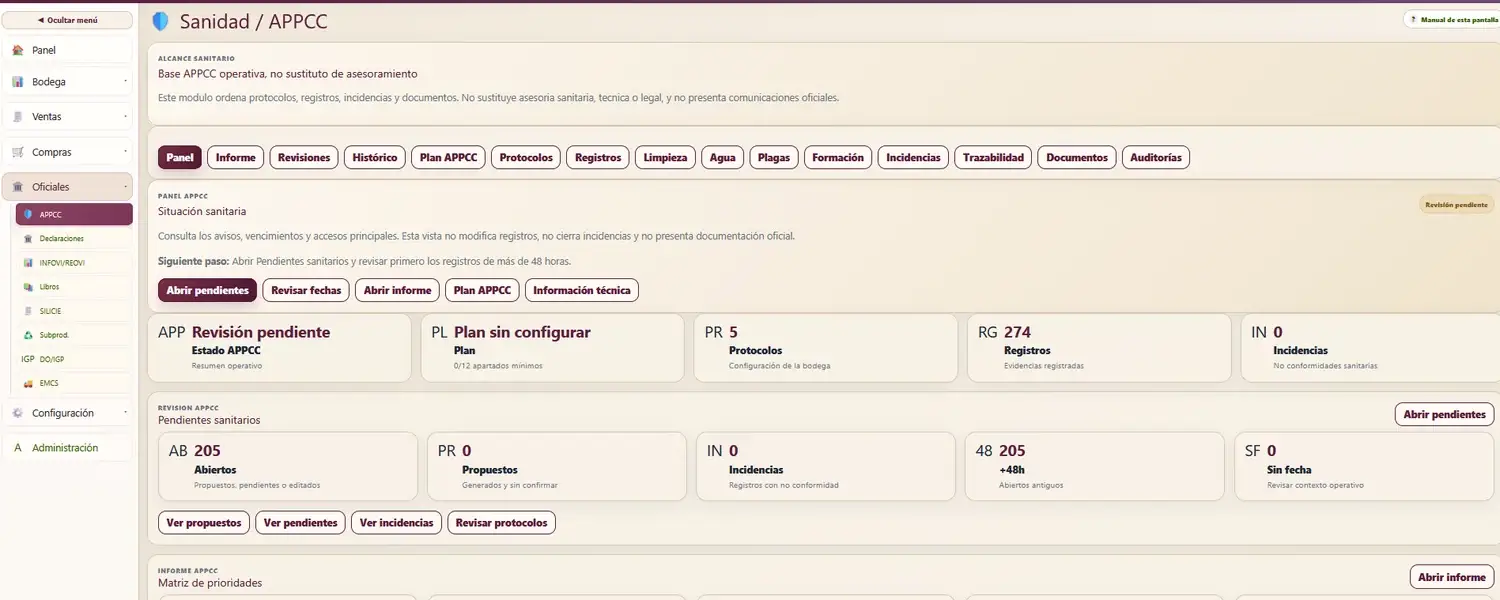Expand the Configuración menu arrow
1500x600 pixels.
coord(125,413)
